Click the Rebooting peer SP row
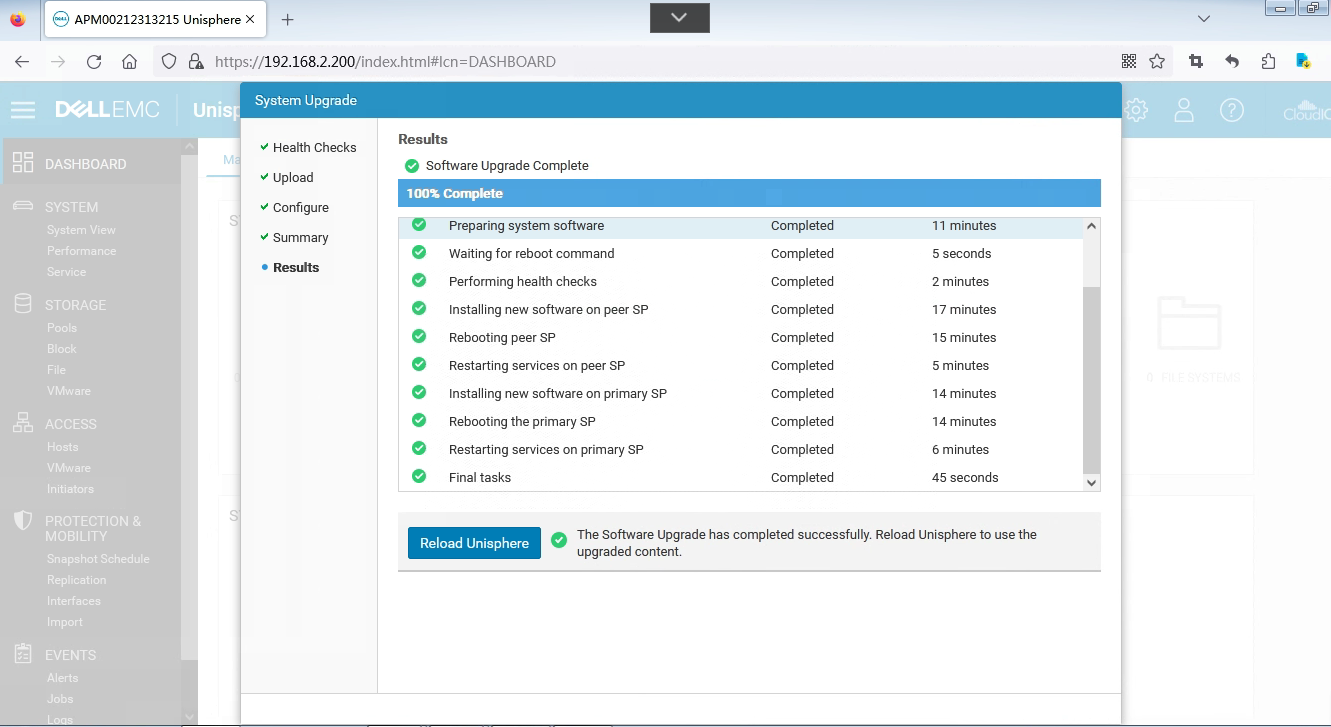Image resolution: width=1331 pixels, height=727 pixels. coord(740,337)
